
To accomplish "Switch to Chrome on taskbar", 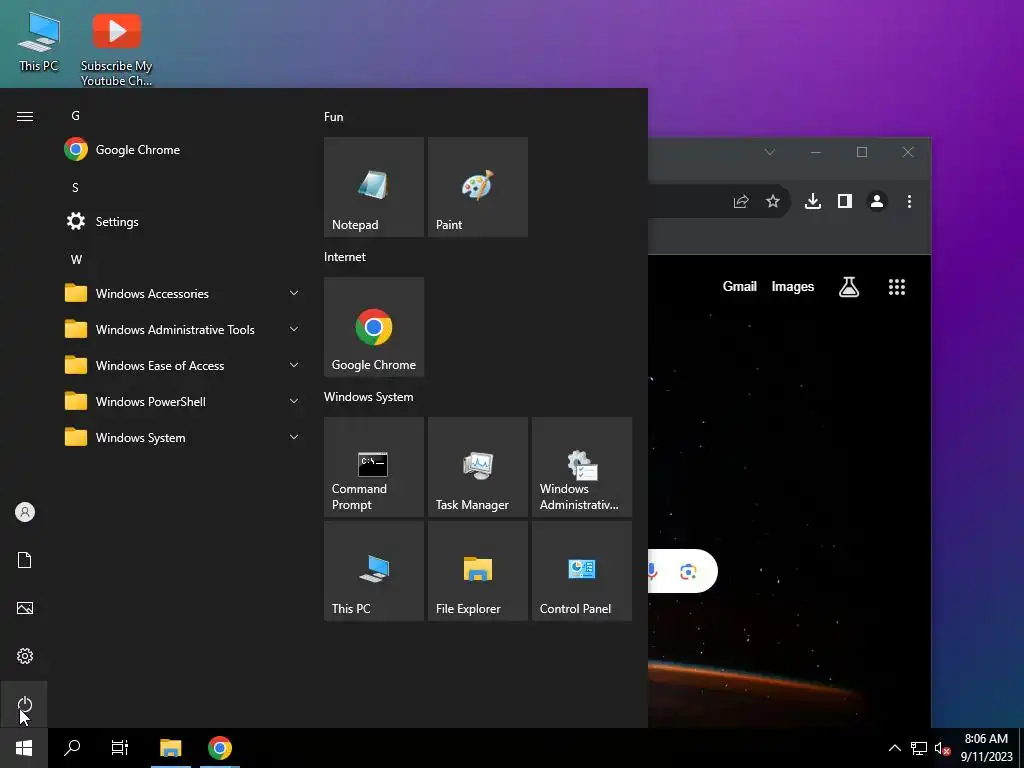I will pyautogui.click(x=219, y=748).
